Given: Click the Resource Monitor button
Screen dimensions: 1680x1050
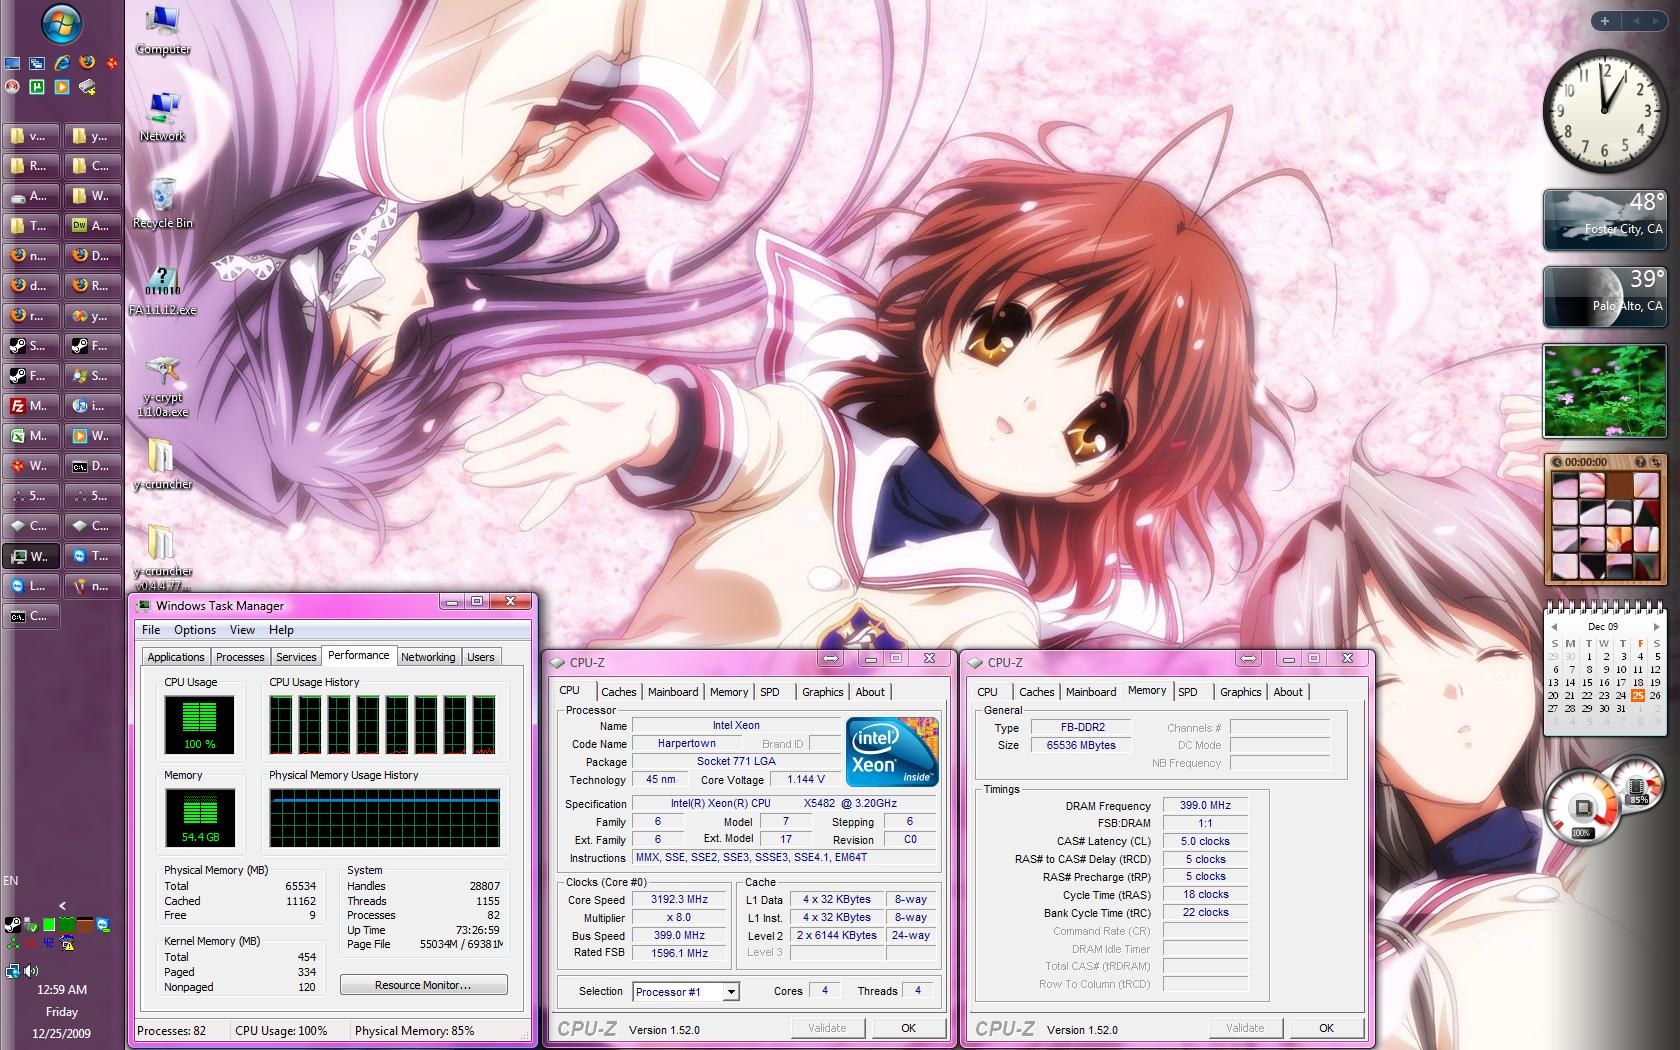Looking at the screenshot, I should coord(423,985).
